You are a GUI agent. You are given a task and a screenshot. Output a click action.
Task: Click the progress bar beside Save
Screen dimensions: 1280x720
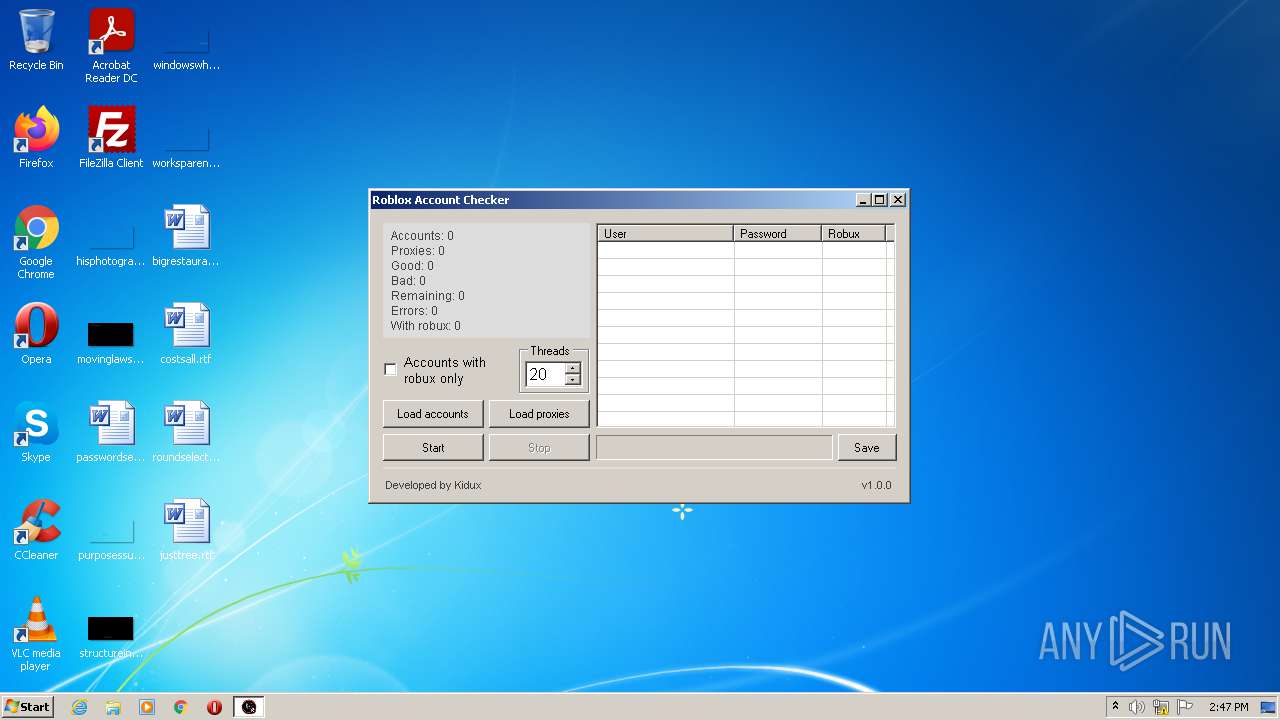pos(714,448)
